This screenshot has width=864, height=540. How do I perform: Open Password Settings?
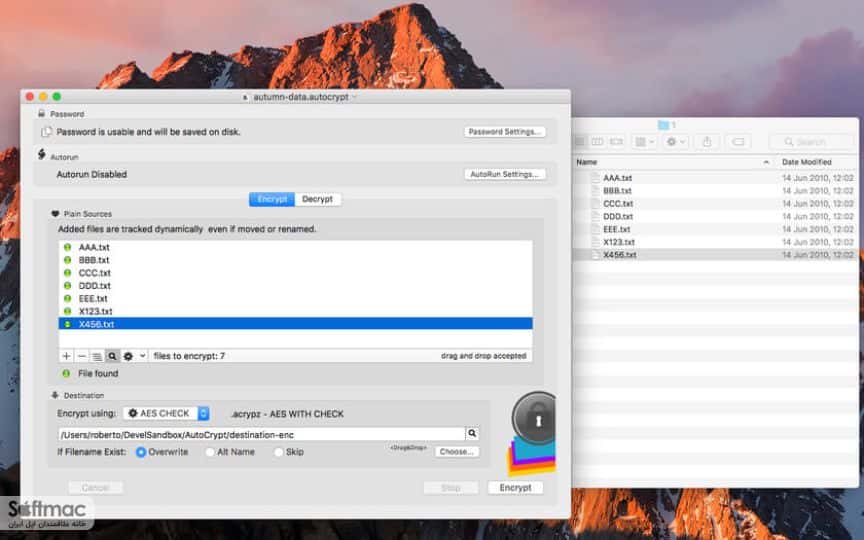[x=505, y=132]
